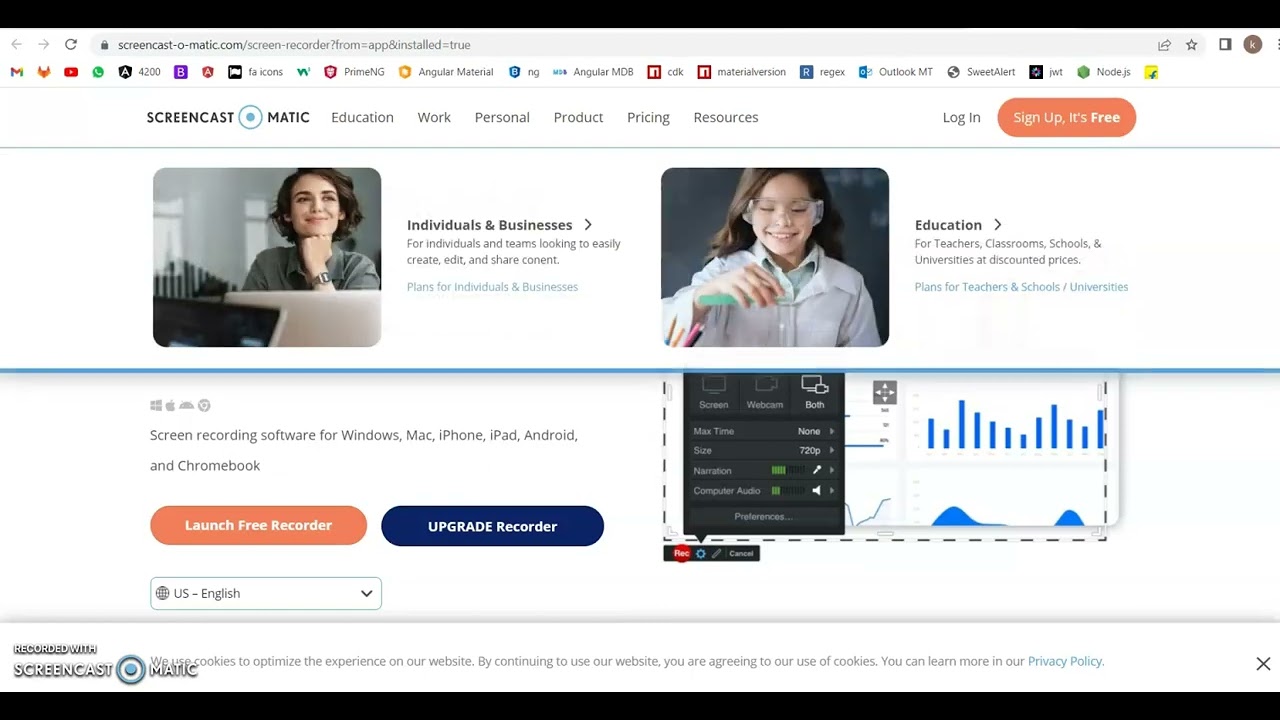
Task: Open the 4200 Angular bookmark
Action: click(139, 72)
